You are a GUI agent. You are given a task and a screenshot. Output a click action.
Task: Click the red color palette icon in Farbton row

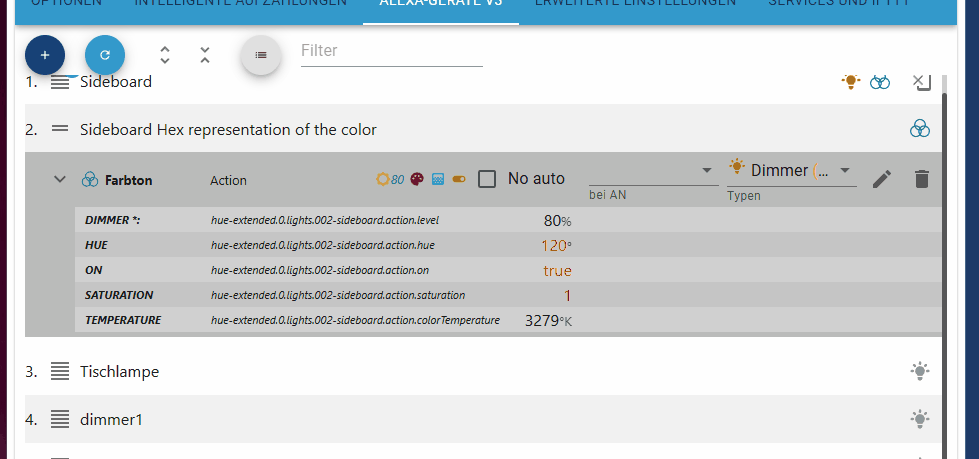[417, 180]
